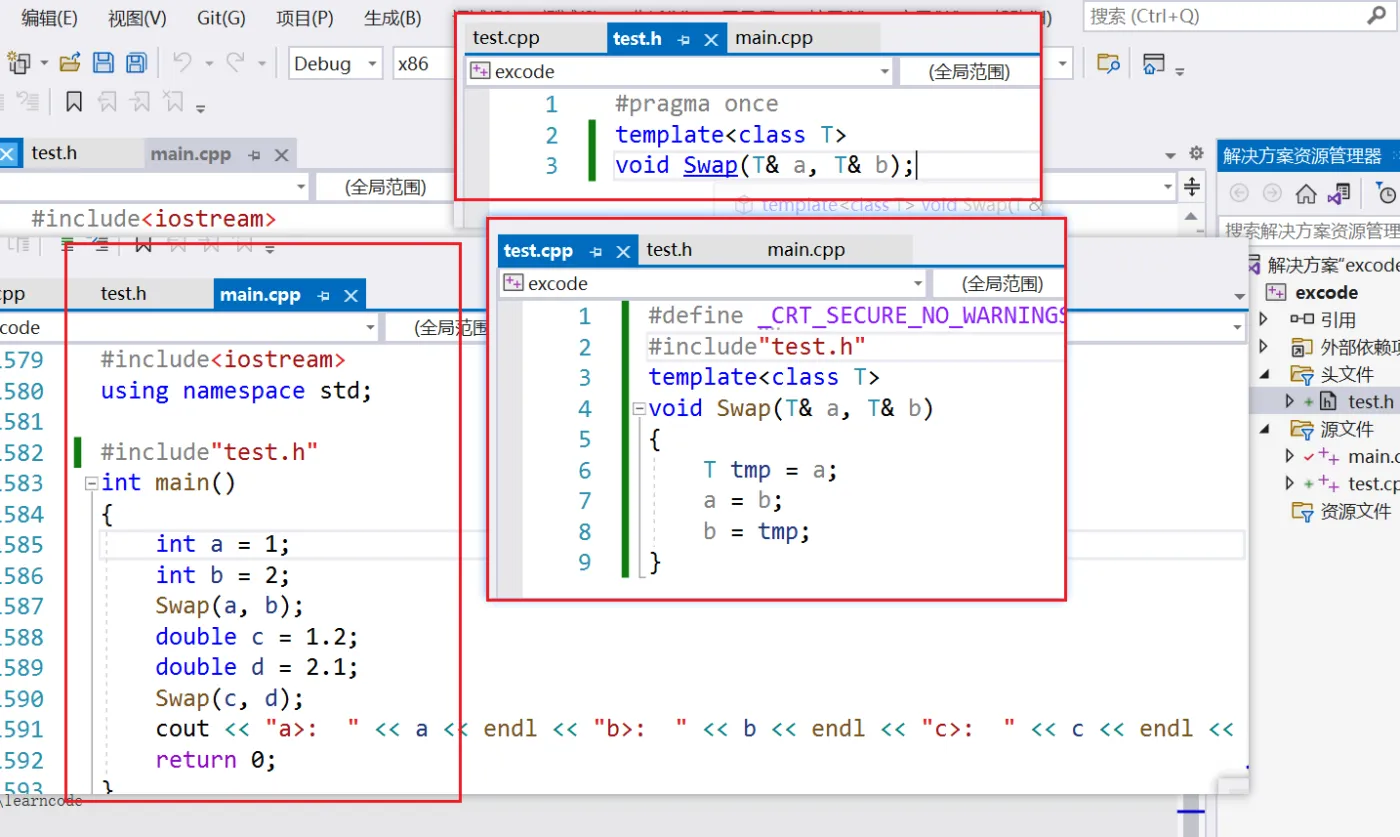Open the 视图(V) menu
This screenshot has width=1400, height=837.
pyautogui.click(x=137, y=18)
